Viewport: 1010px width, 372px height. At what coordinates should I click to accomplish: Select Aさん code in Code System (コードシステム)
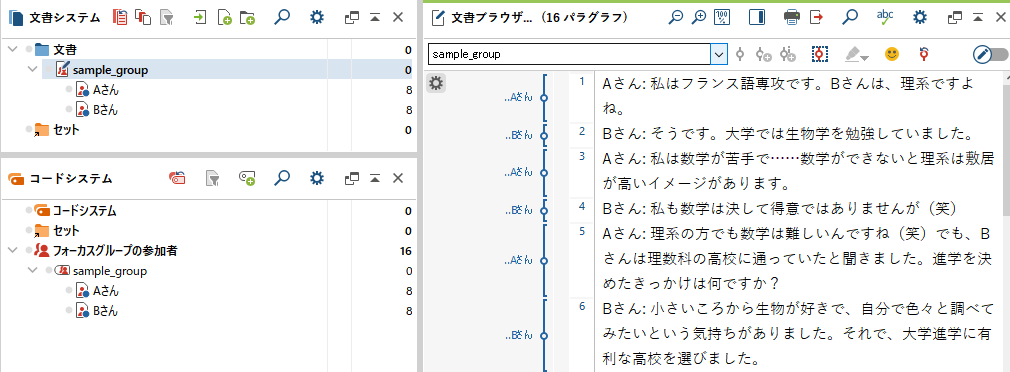(106, 291)
